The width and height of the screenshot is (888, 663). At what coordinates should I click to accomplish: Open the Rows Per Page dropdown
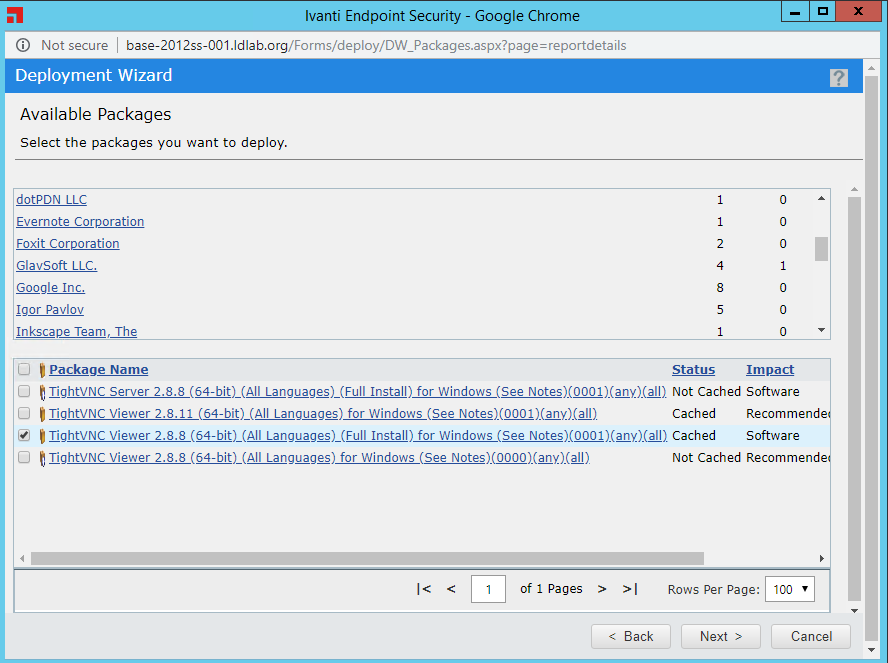tap(790, 589)
